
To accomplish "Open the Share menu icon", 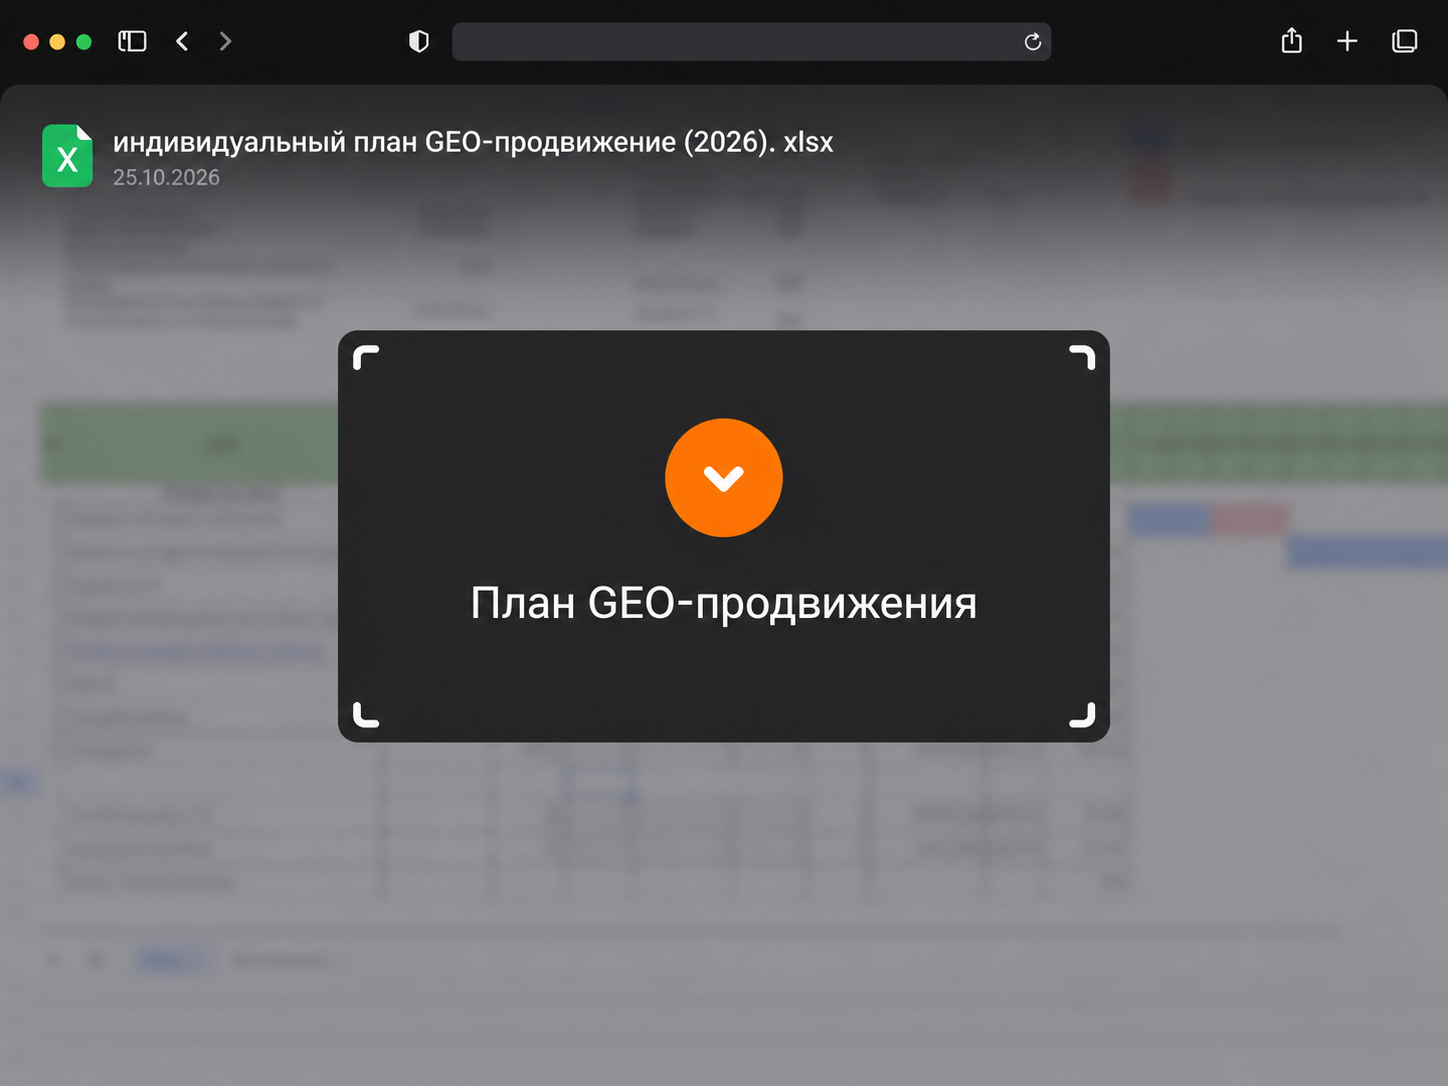I will [x=1291, y=40].
